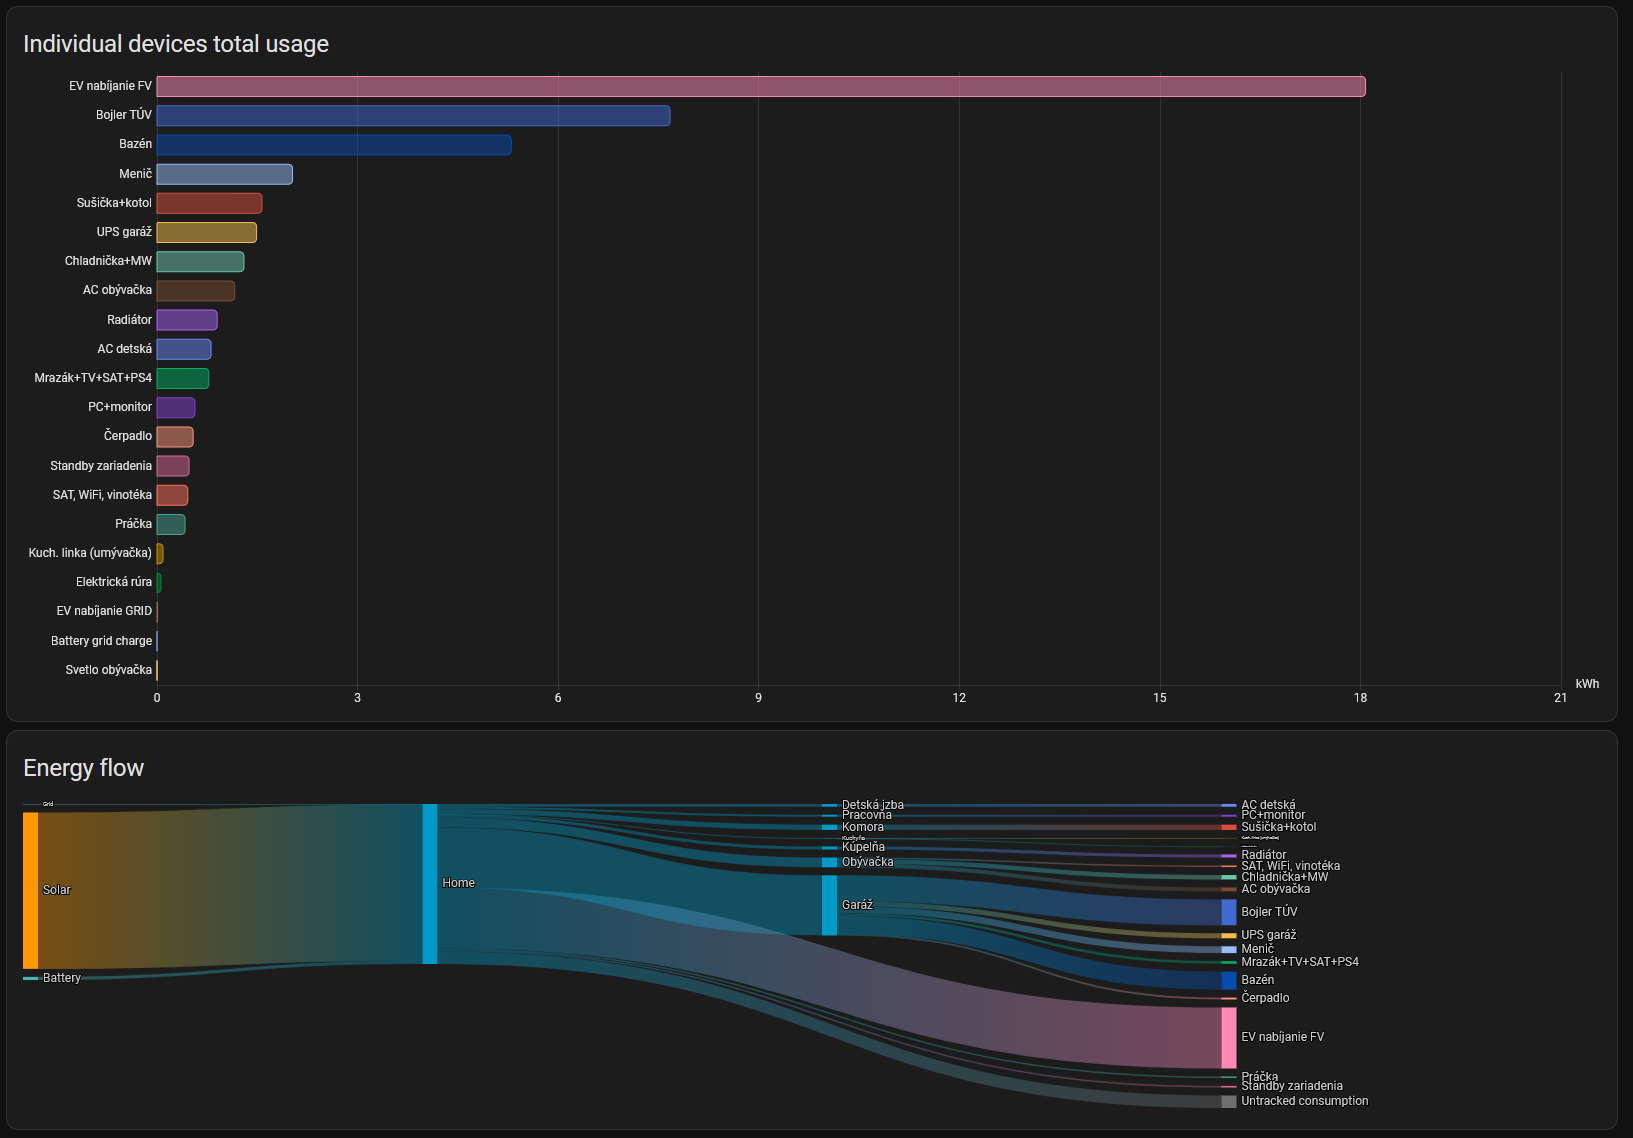Click the Sušička+kotol usage bar
This screenshot has width=1633, height=1138.
209,204
